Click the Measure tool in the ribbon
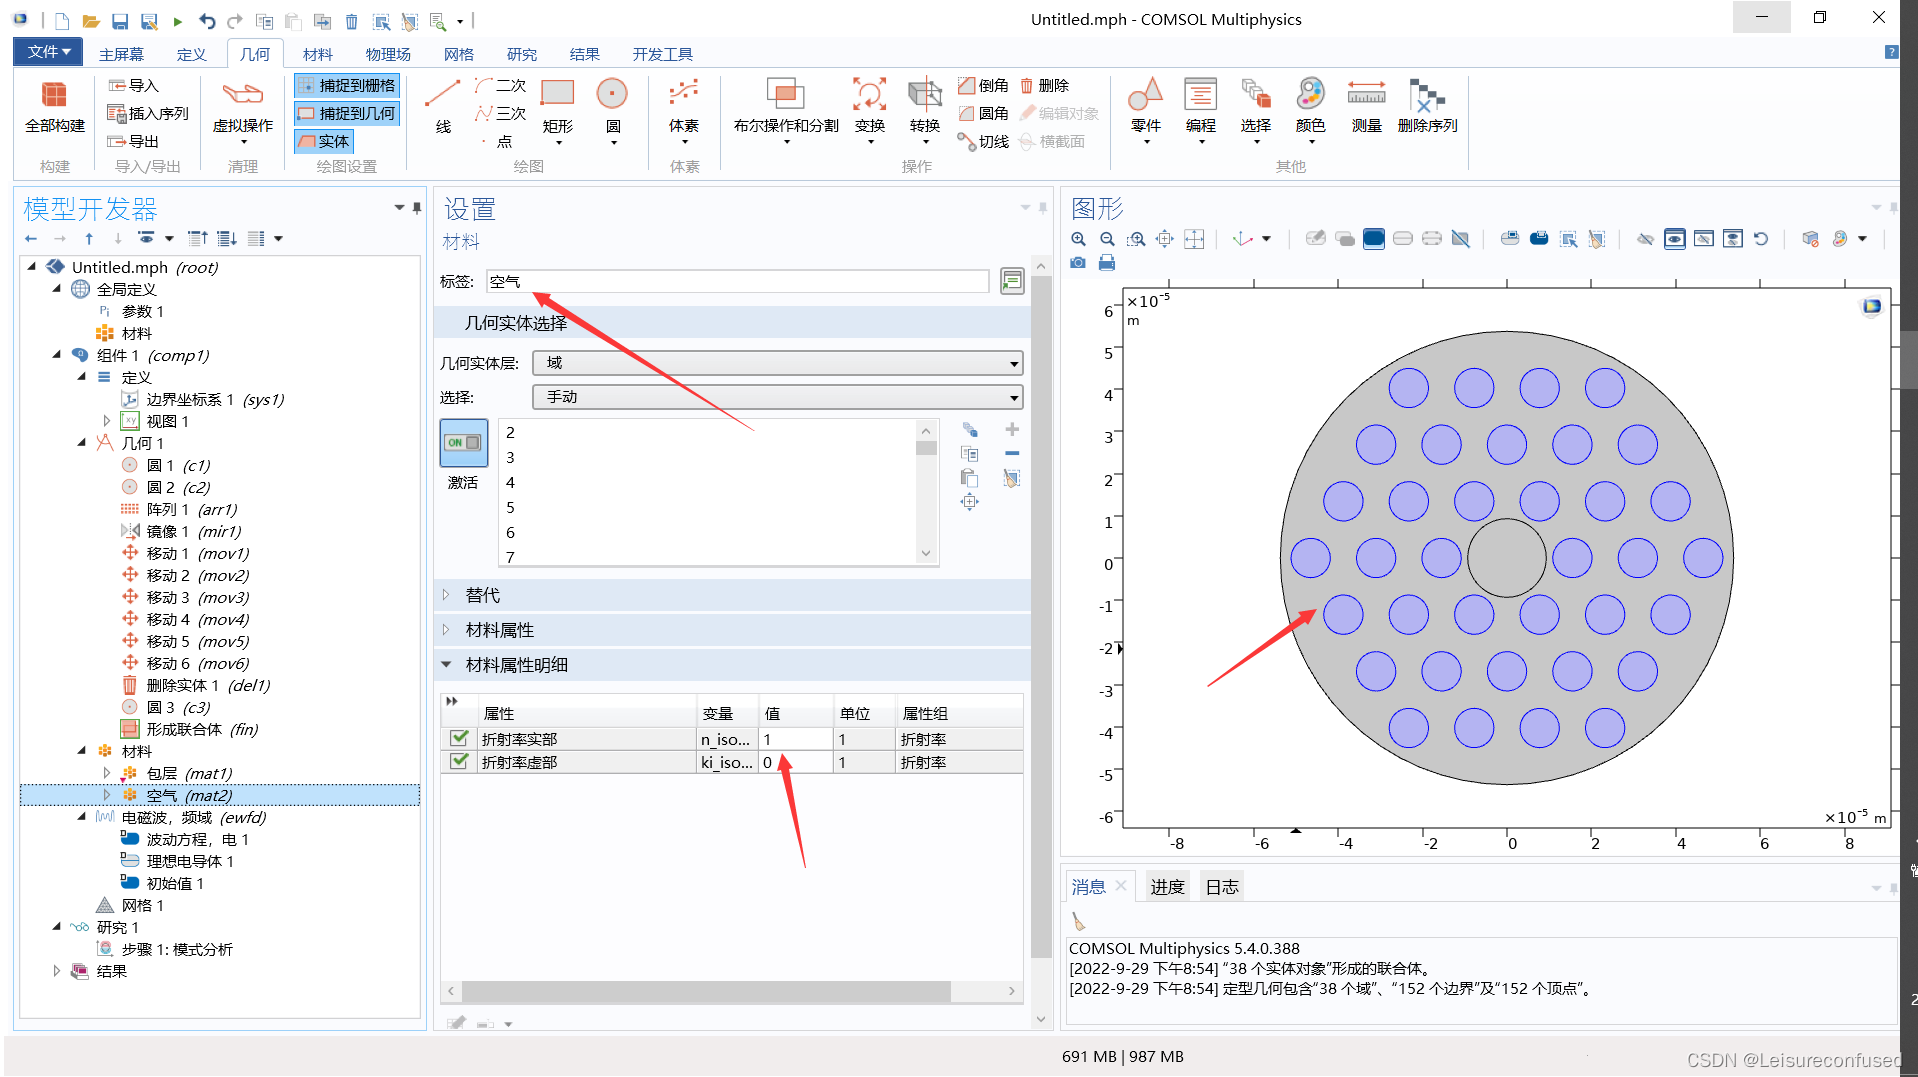1918x1077 pixels. pos(1366,107)
